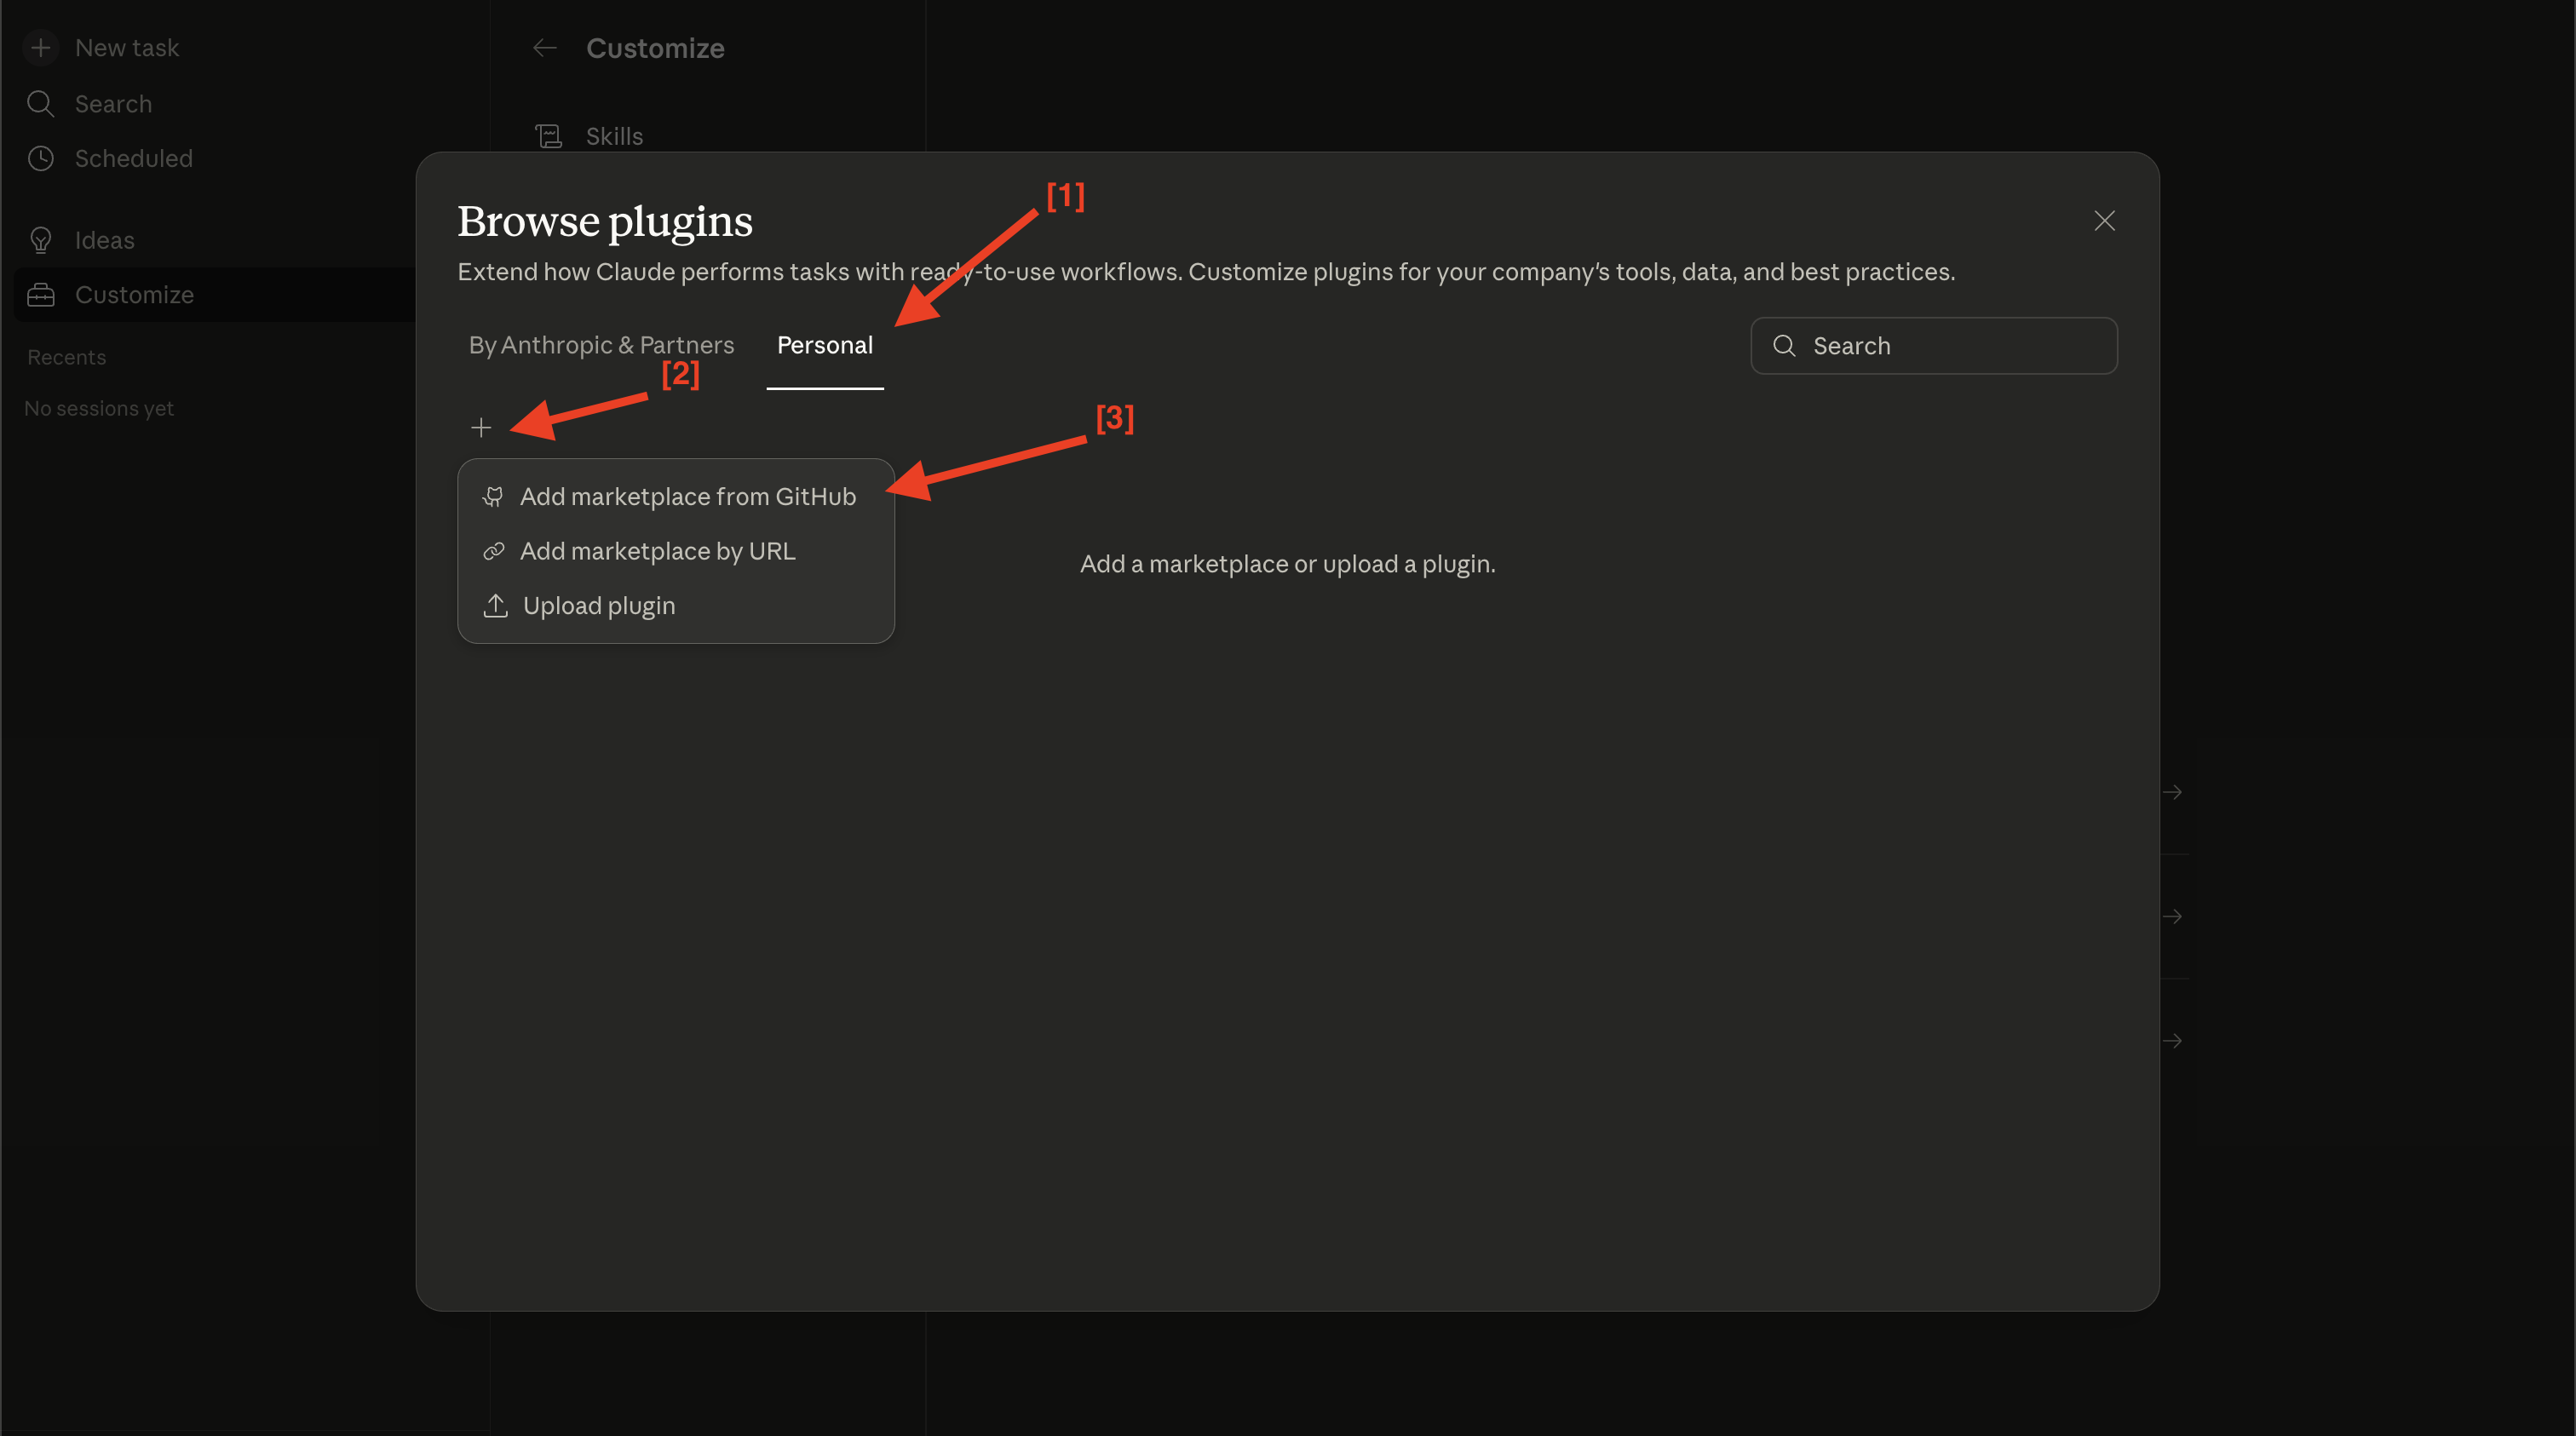
Task: Choose Upload plugin from the menu
Action: [598, 605]
